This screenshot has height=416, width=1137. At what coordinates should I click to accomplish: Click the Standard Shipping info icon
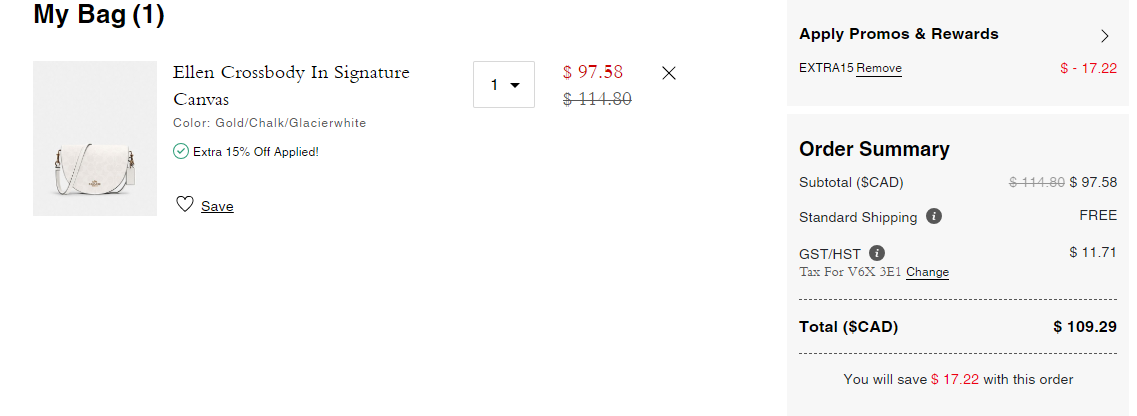coord(934,216)
